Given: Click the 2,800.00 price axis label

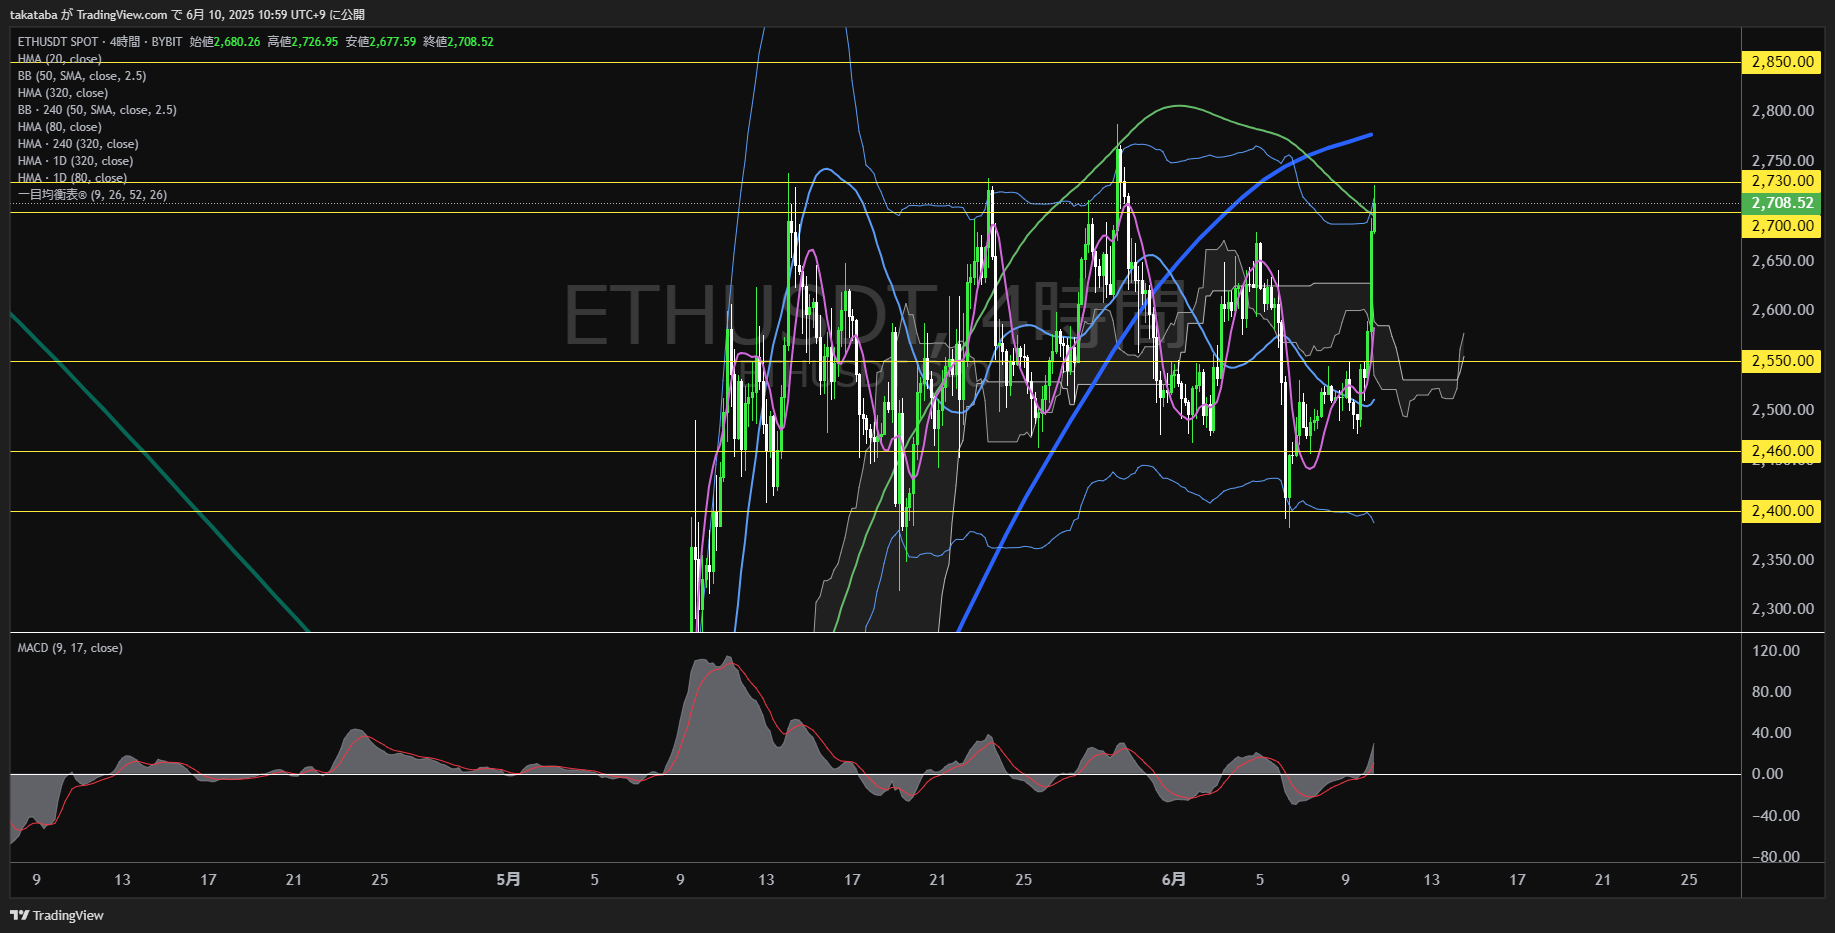Looking at the screenshot, I should 1783,111.
